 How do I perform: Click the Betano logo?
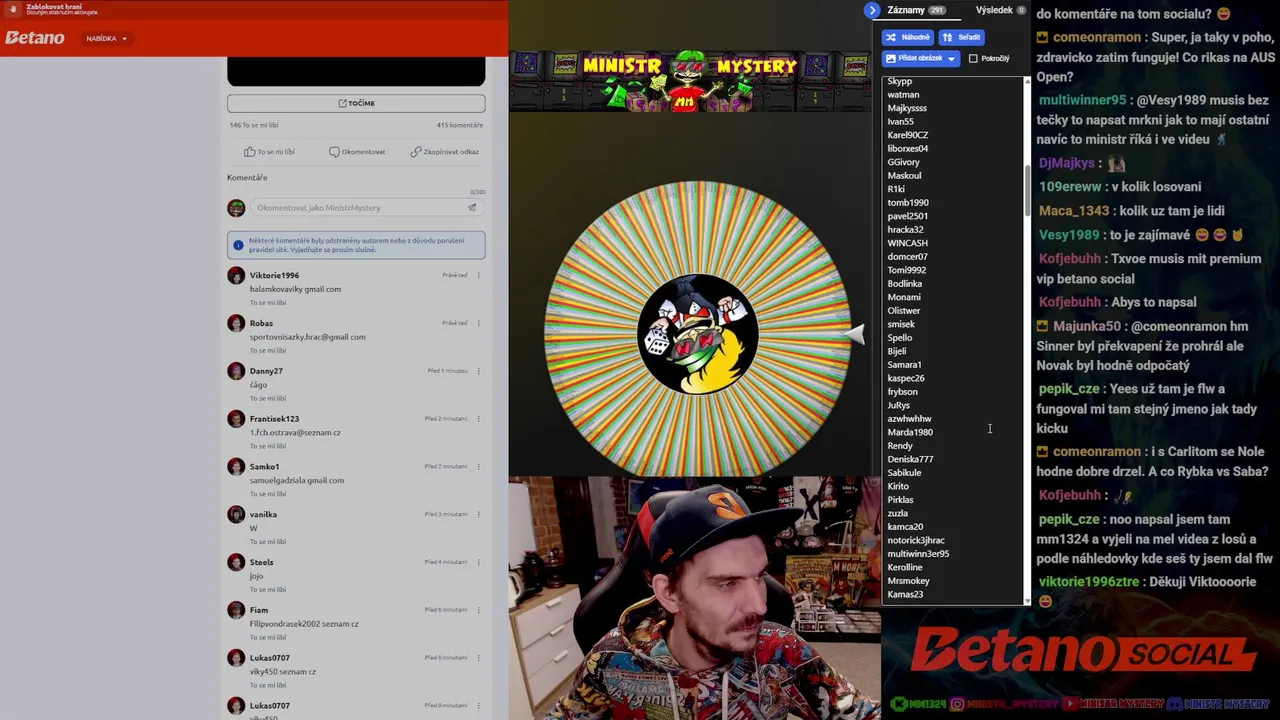(35, 38)
